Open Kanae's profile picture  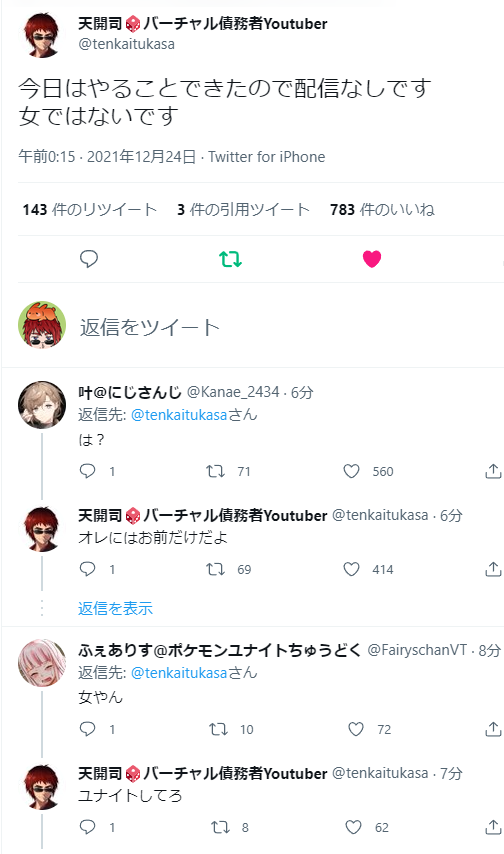coord(42,405)
